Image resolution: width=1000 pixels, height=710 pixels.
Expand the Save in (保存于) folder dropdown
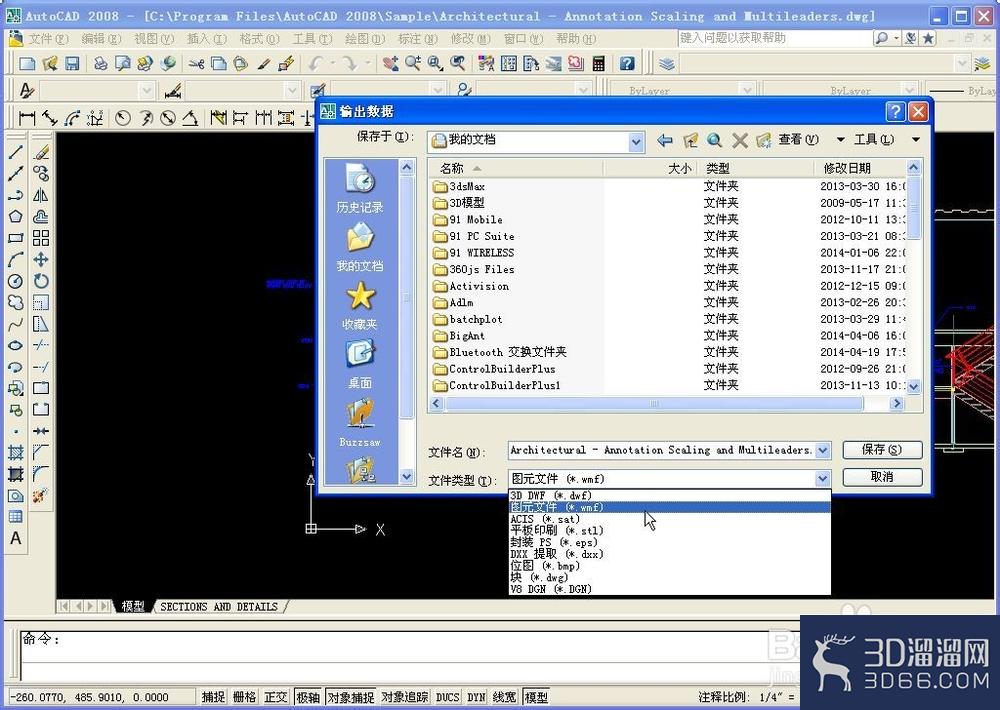tap(635, 141)
